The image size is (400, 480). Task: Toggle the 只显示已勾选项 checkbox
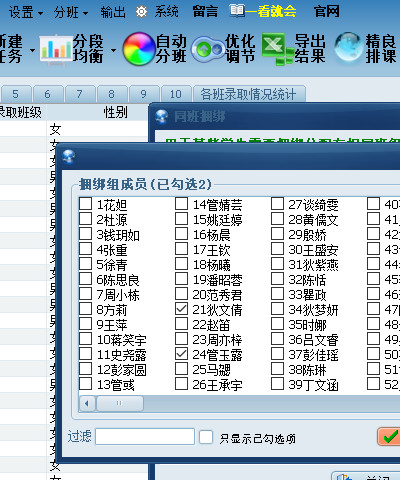pyautogui.click(x=206, y=437)
